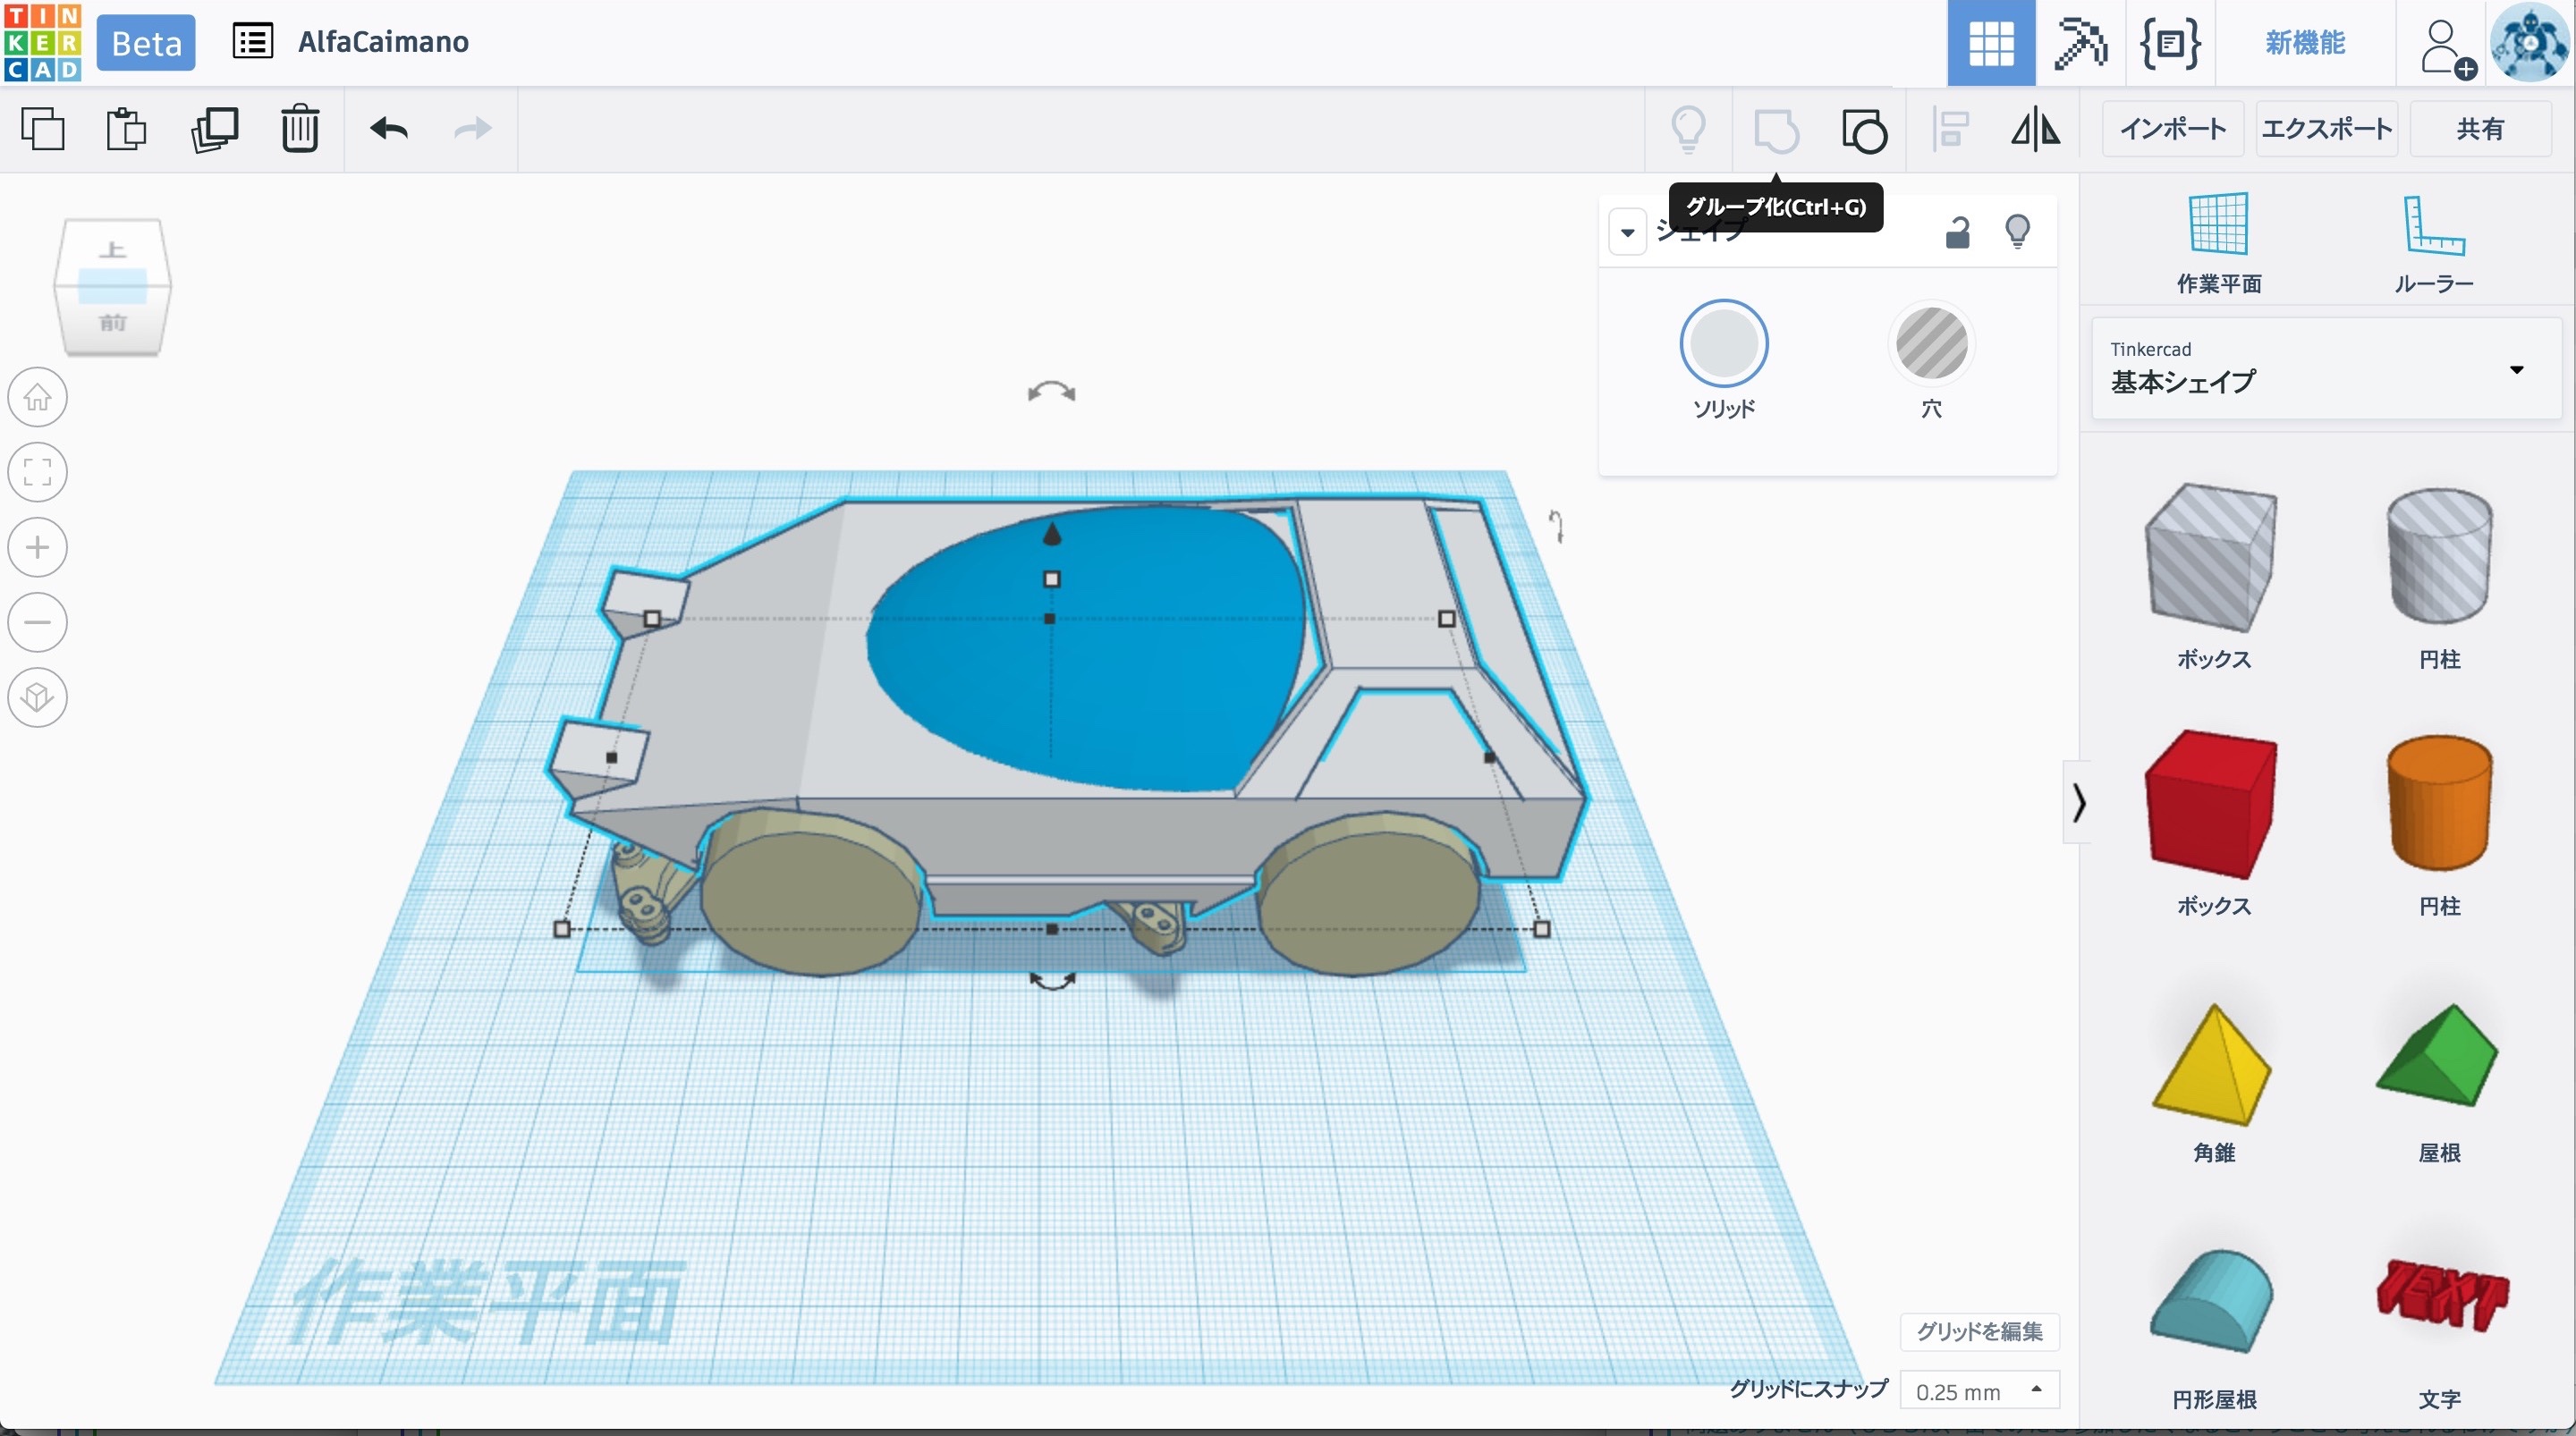Viewport: 2576px width, 1436px height.
Task: Pick the red ボックス box shape
Action: point(2212,804)
